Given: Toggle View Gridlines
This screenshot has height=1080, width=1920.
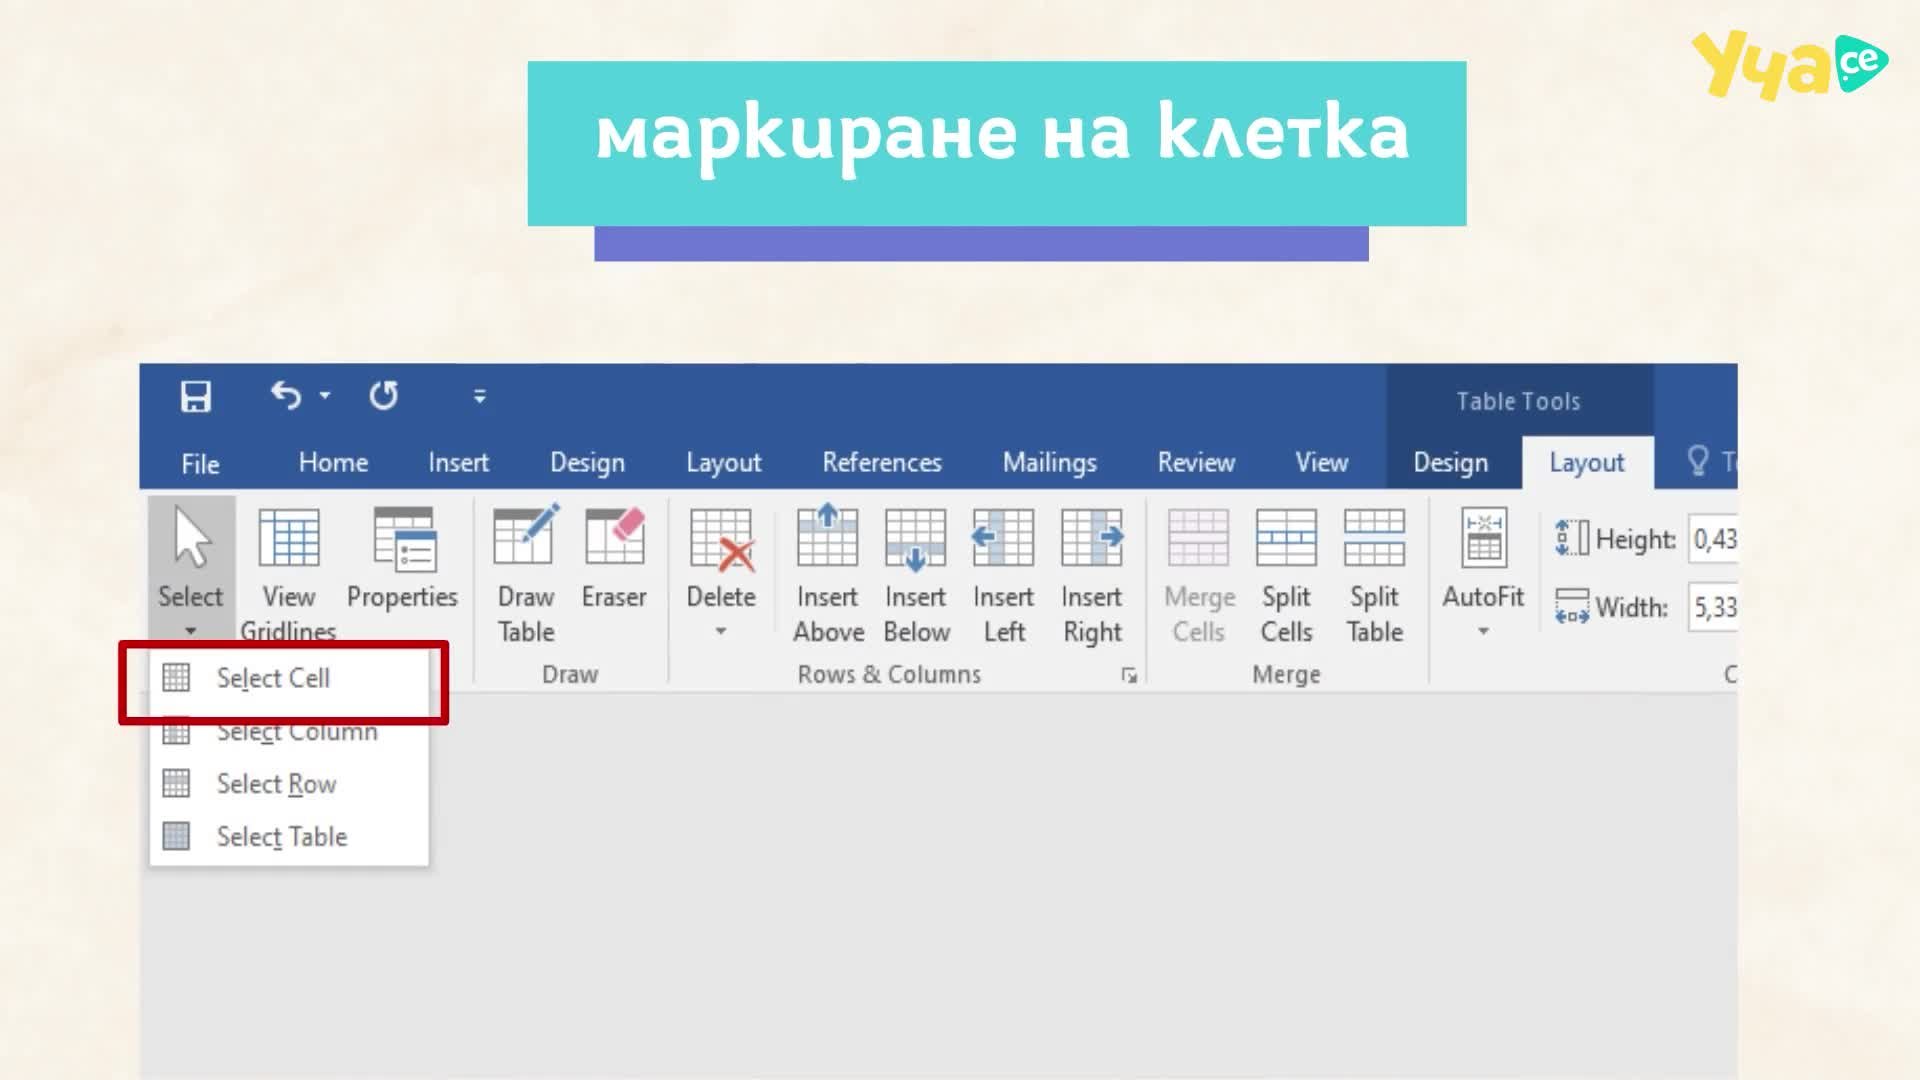Looking at the screenshot, I should click(288, 574).
